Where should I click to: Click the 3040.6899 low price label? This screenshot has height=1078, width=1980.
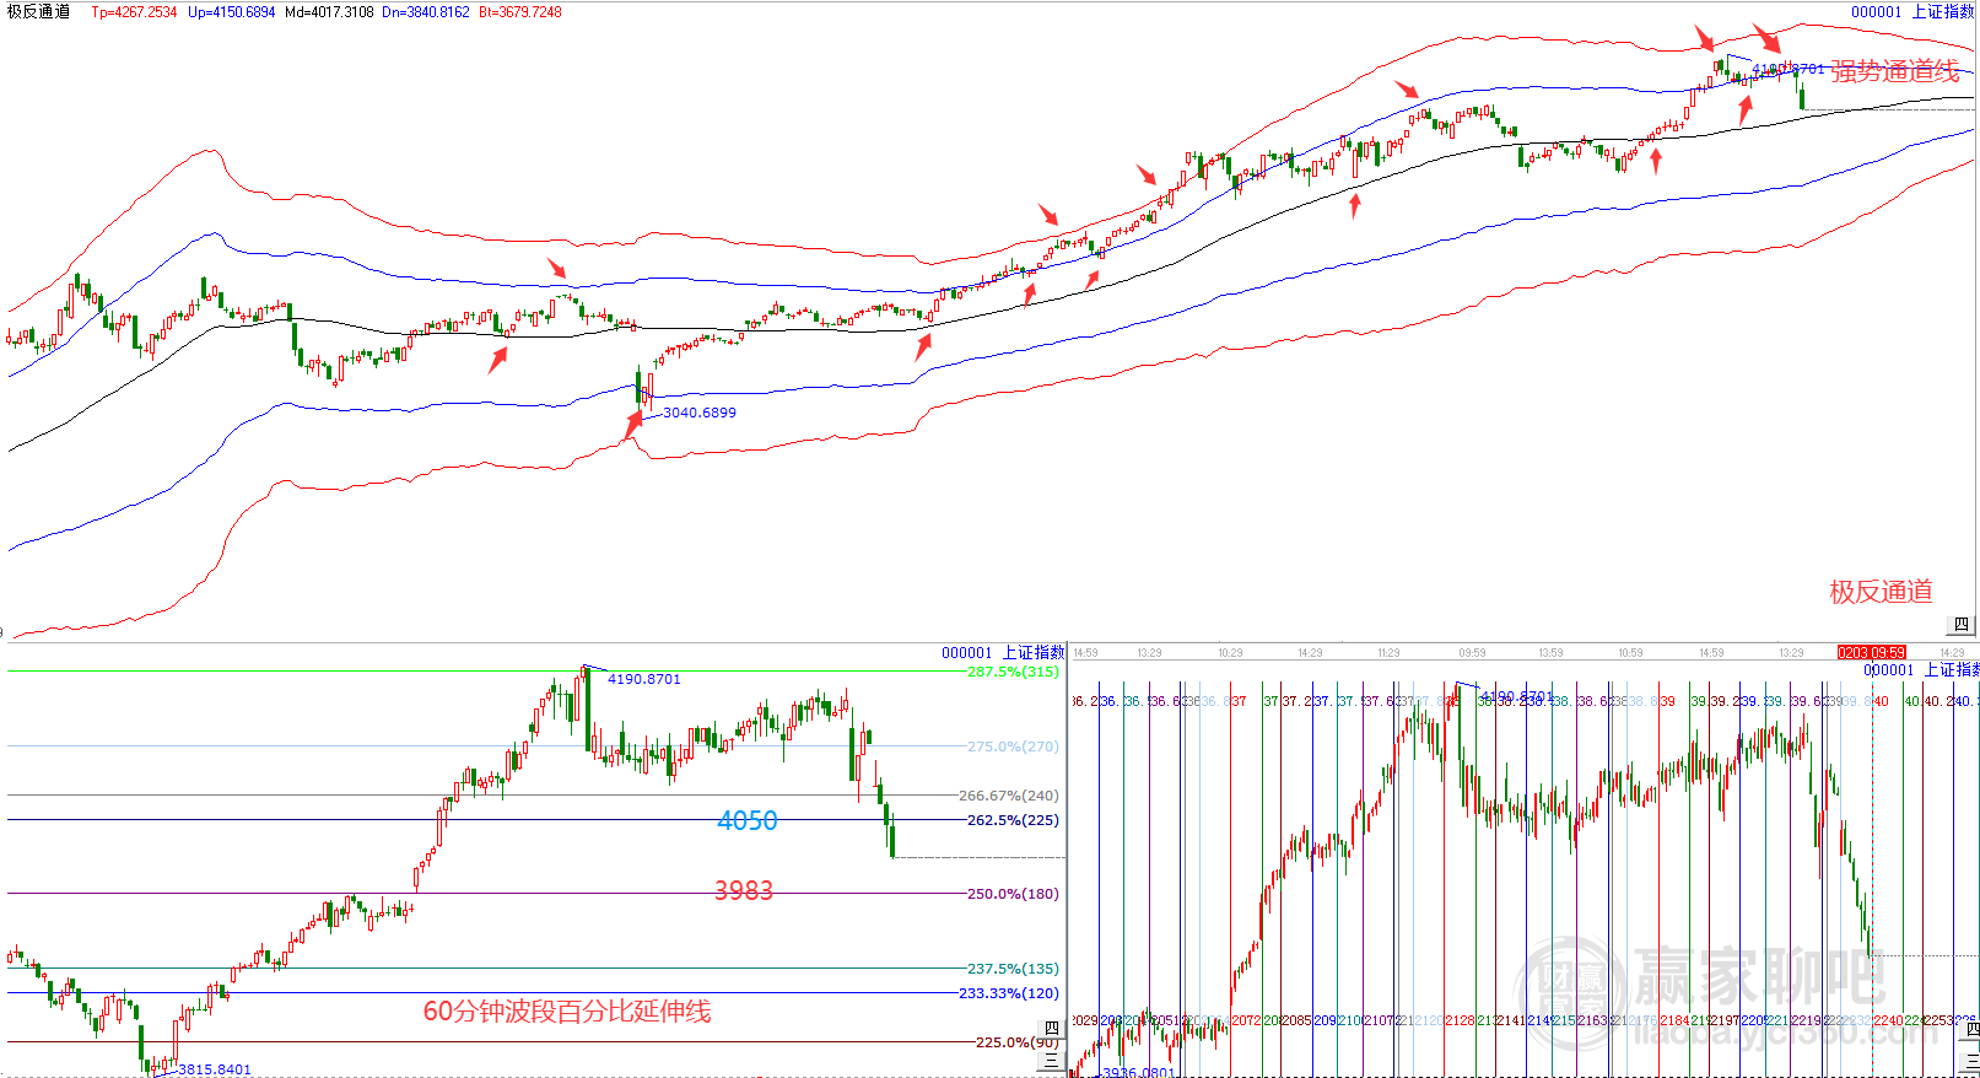pyautogui.click(x=699, y=412)
